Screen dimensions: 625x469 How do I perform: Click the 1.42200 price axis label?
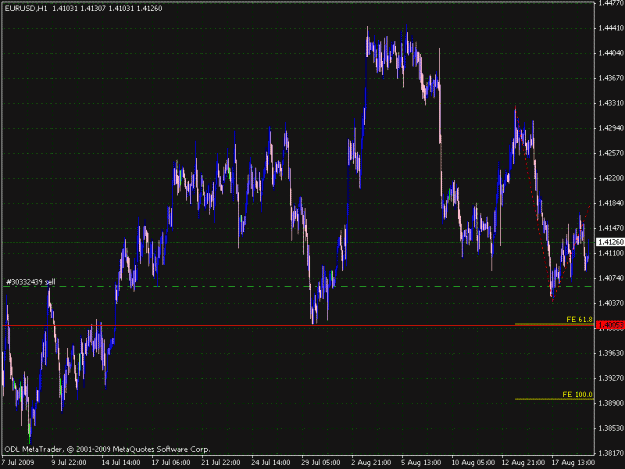(x=611, y=178)
